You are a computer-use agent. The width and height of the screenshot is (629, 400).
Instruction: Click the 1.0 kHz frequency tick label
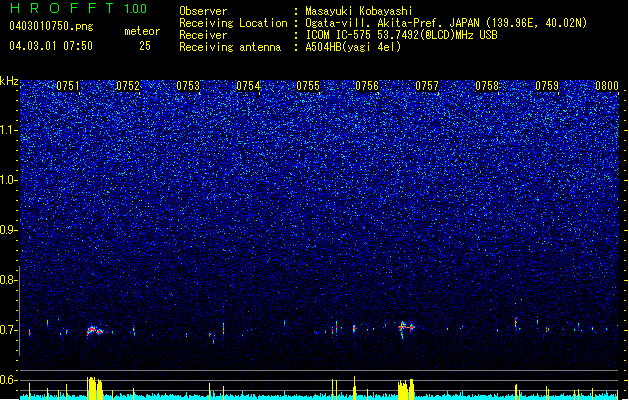(x=9, y=180)
